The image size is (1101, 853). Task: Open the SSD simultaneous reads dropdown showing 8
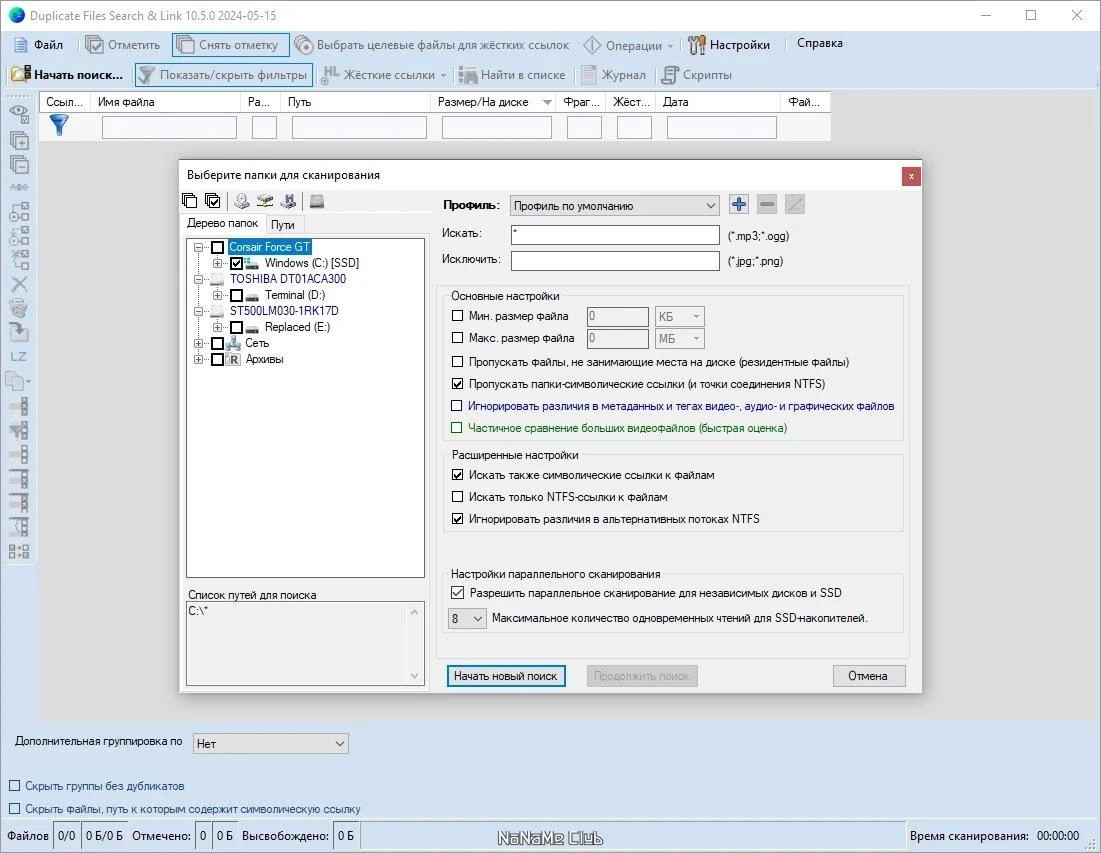(x=467, y=619)
